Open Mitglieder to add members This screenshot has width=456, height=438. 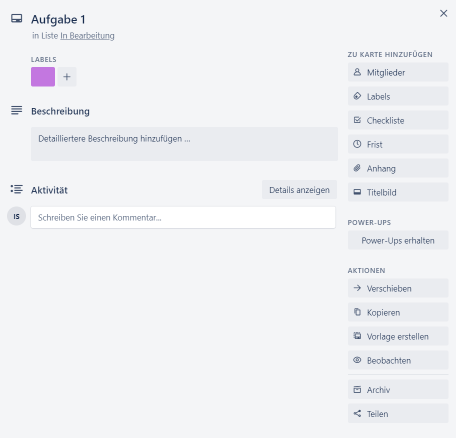pyautogui.click(x=398, y=72)
